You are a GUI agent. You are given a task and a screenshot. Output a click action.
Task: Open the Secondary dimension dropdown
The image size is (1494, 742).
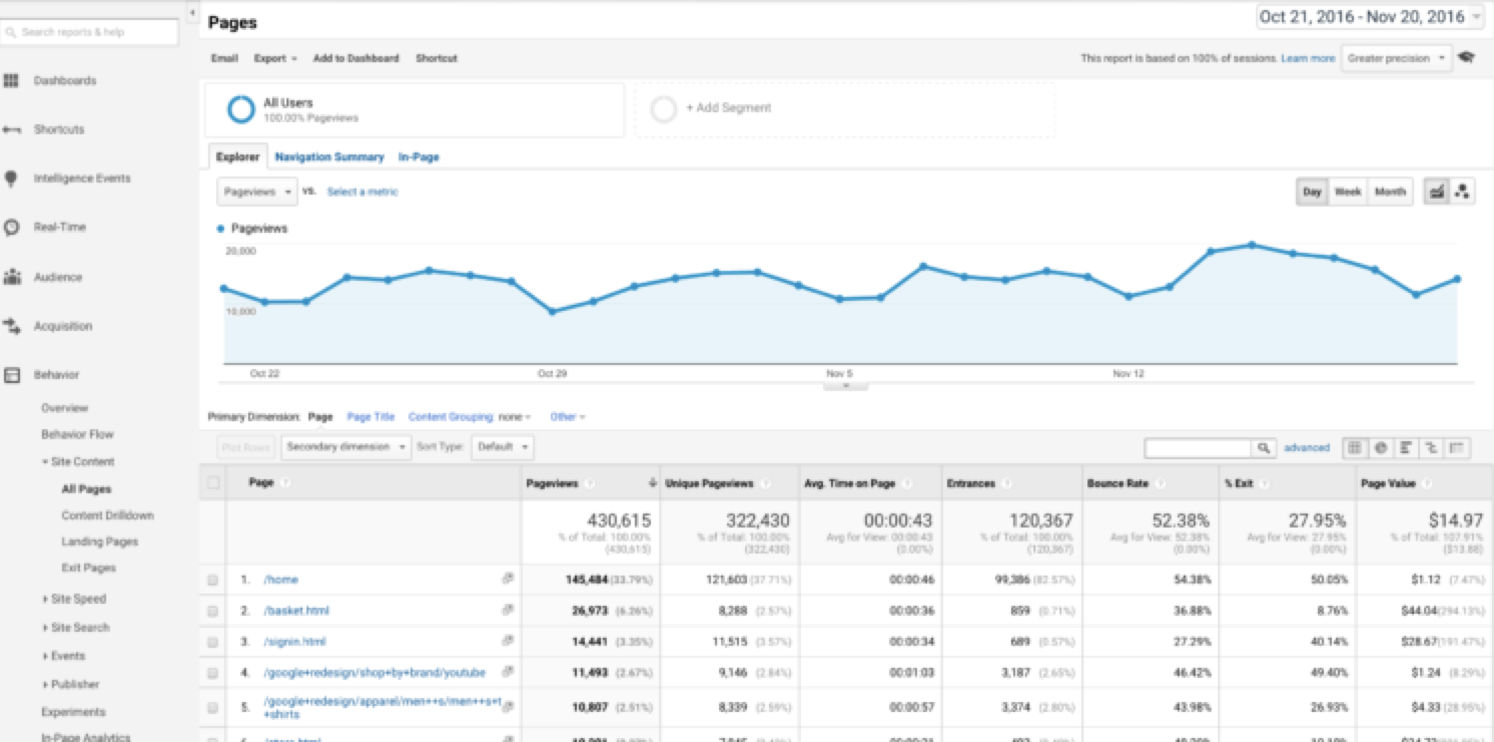point(346,447)
